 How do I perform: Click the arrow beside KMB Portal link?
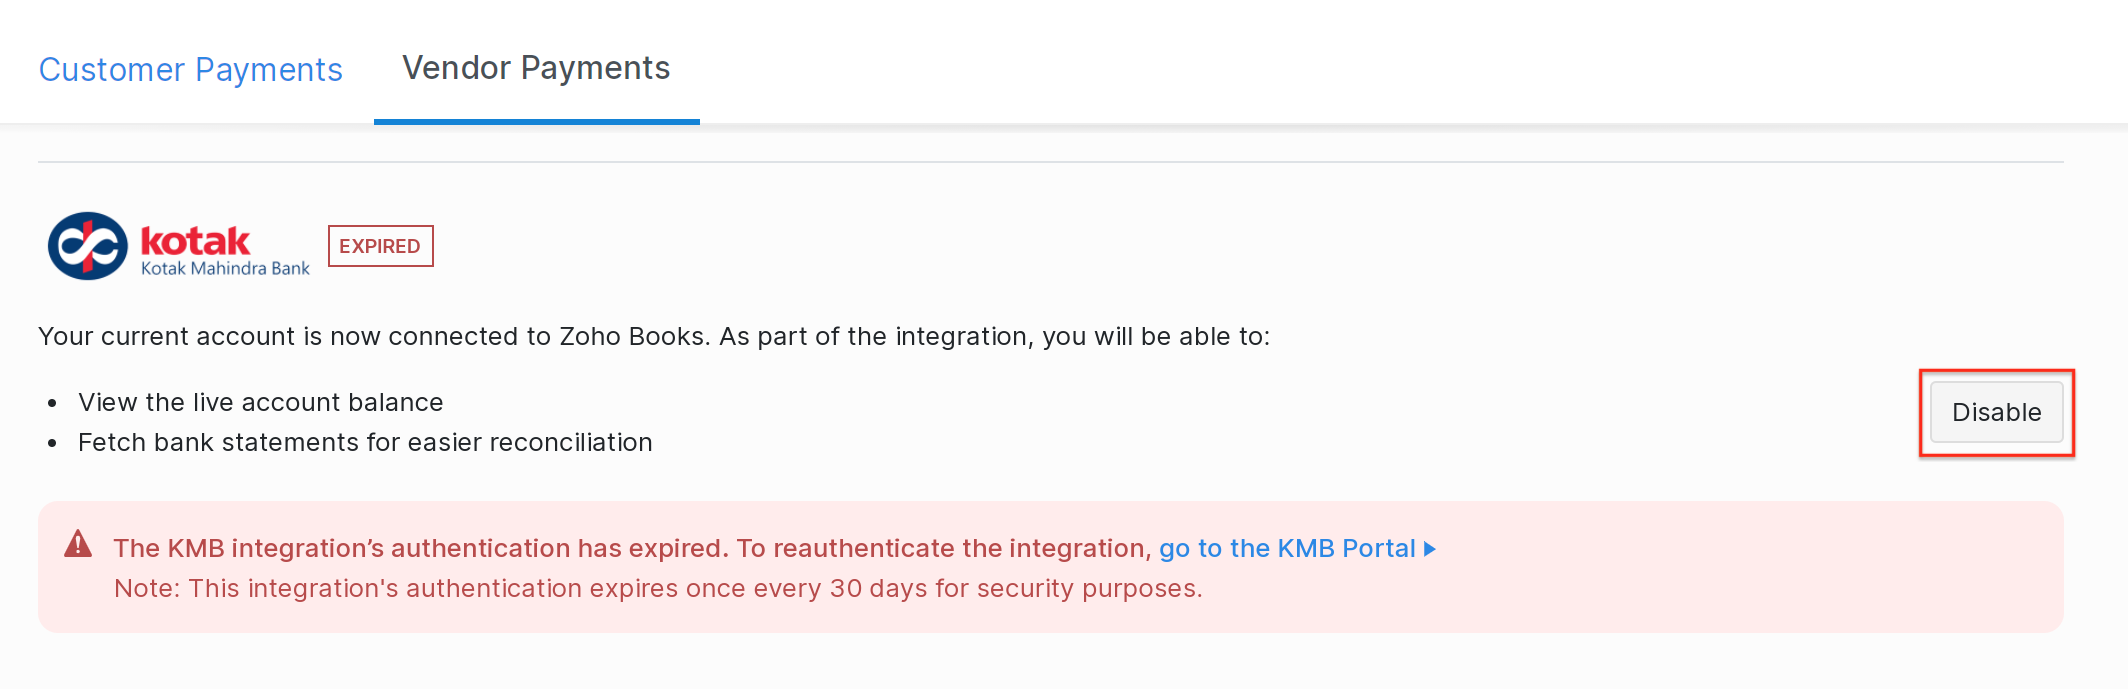(x=1430, y=549)
